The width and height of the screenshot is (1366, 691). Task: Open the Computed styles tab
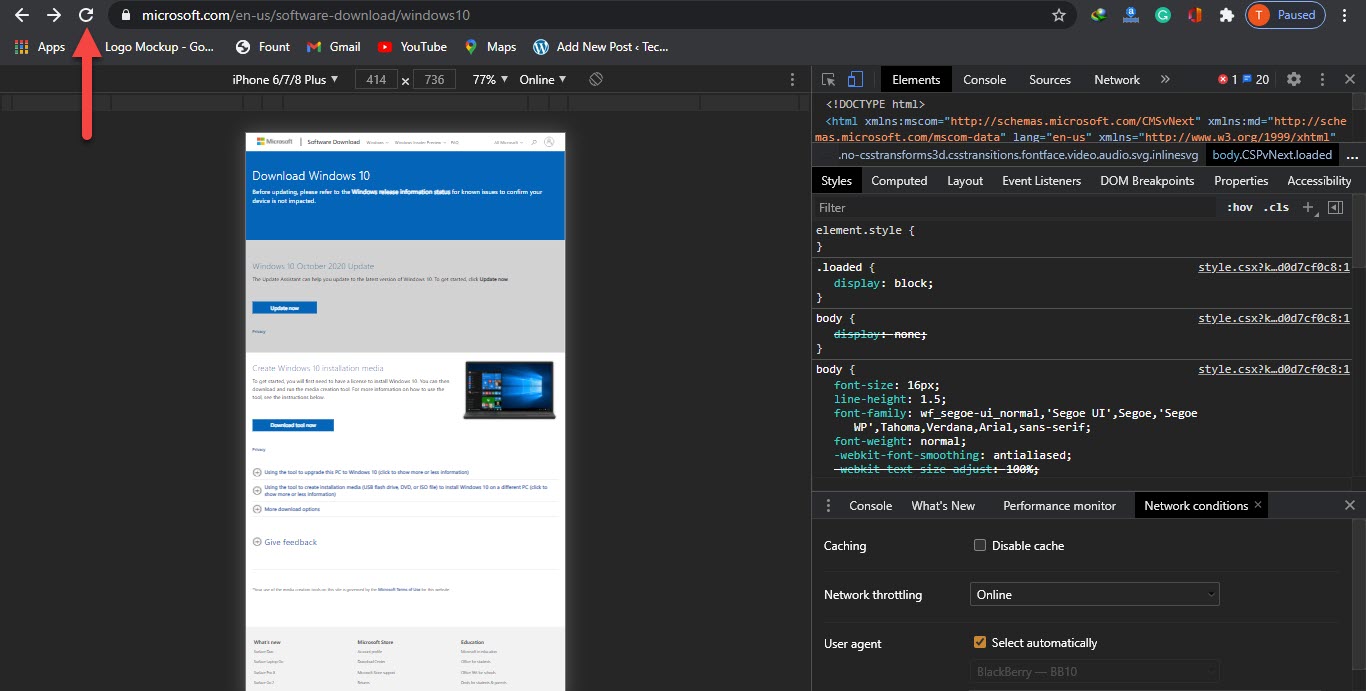(x=899, y=181)
